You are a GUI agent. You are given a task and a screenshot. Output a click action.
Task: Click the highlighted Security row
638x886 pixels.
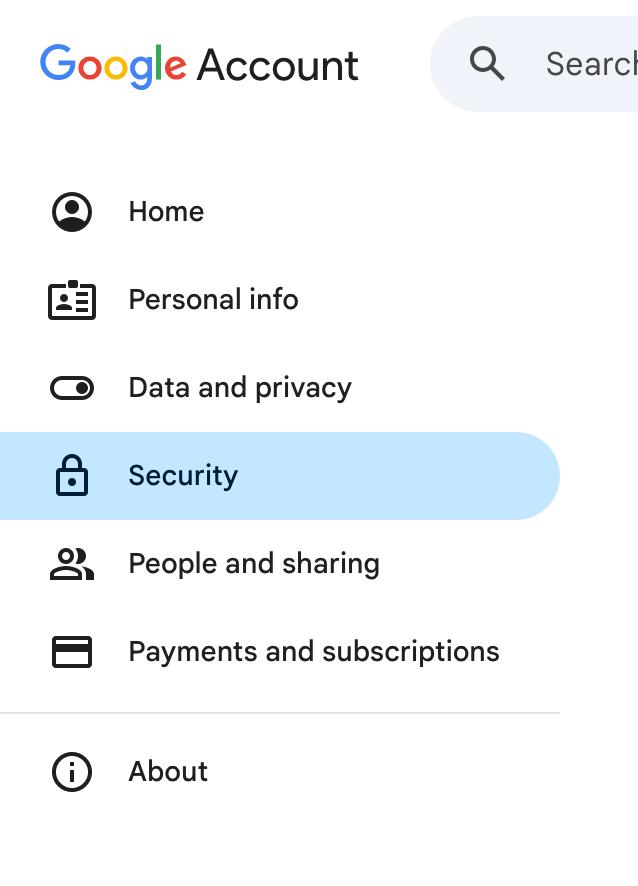pyautogui.click(x=280, y=475)
